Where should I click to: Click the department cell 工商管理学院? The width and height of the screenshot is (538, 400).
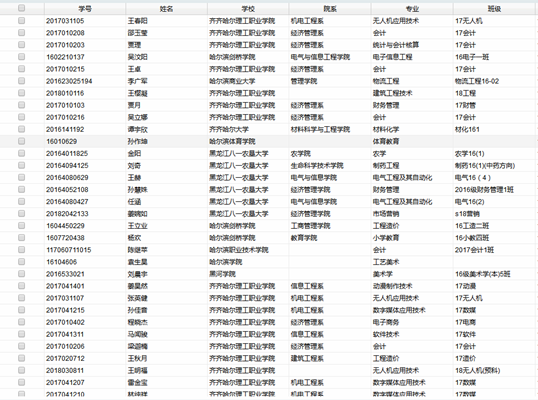(x=311, y=226)
